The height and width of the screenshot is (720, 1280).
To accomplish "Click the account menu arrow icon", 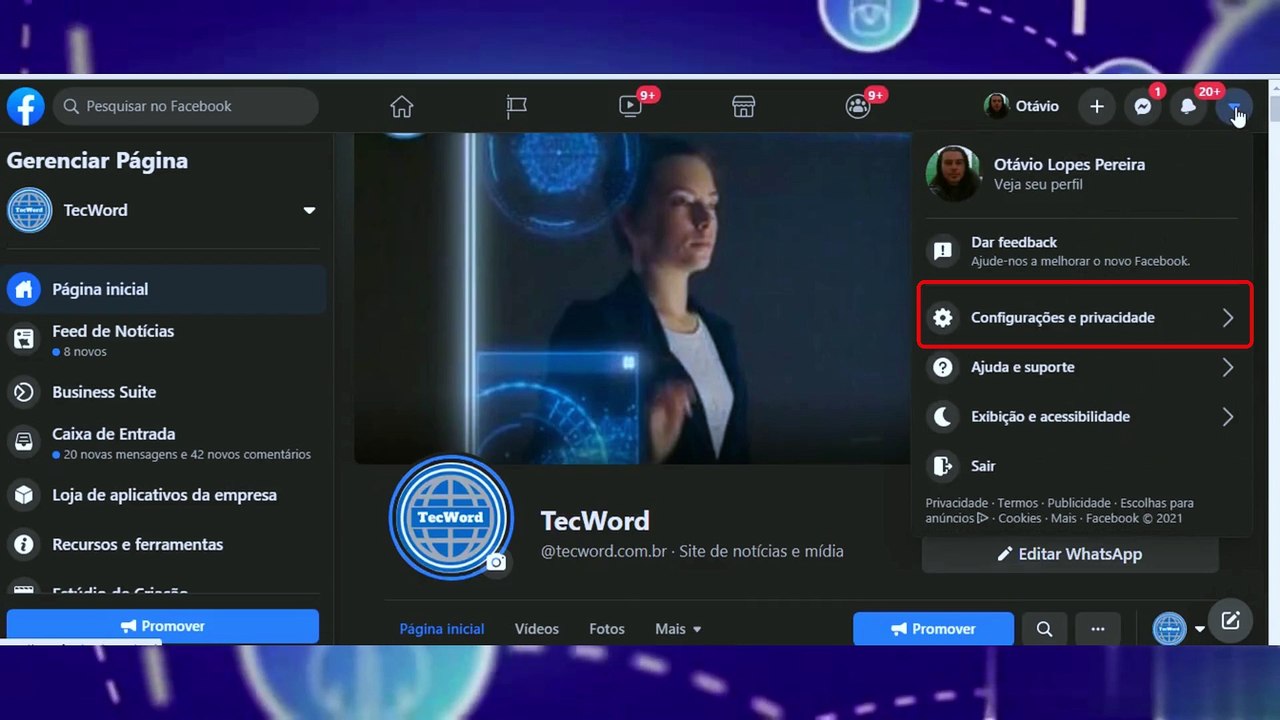I will [x=1234, y=106].
